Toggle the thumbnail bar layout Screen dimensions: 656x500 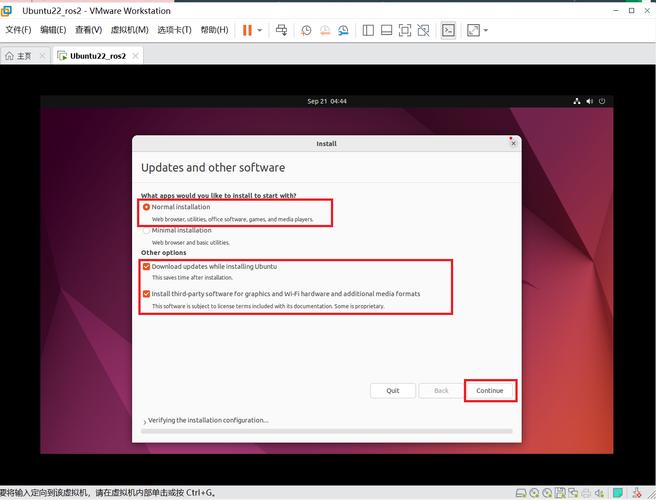pos(387,30)
